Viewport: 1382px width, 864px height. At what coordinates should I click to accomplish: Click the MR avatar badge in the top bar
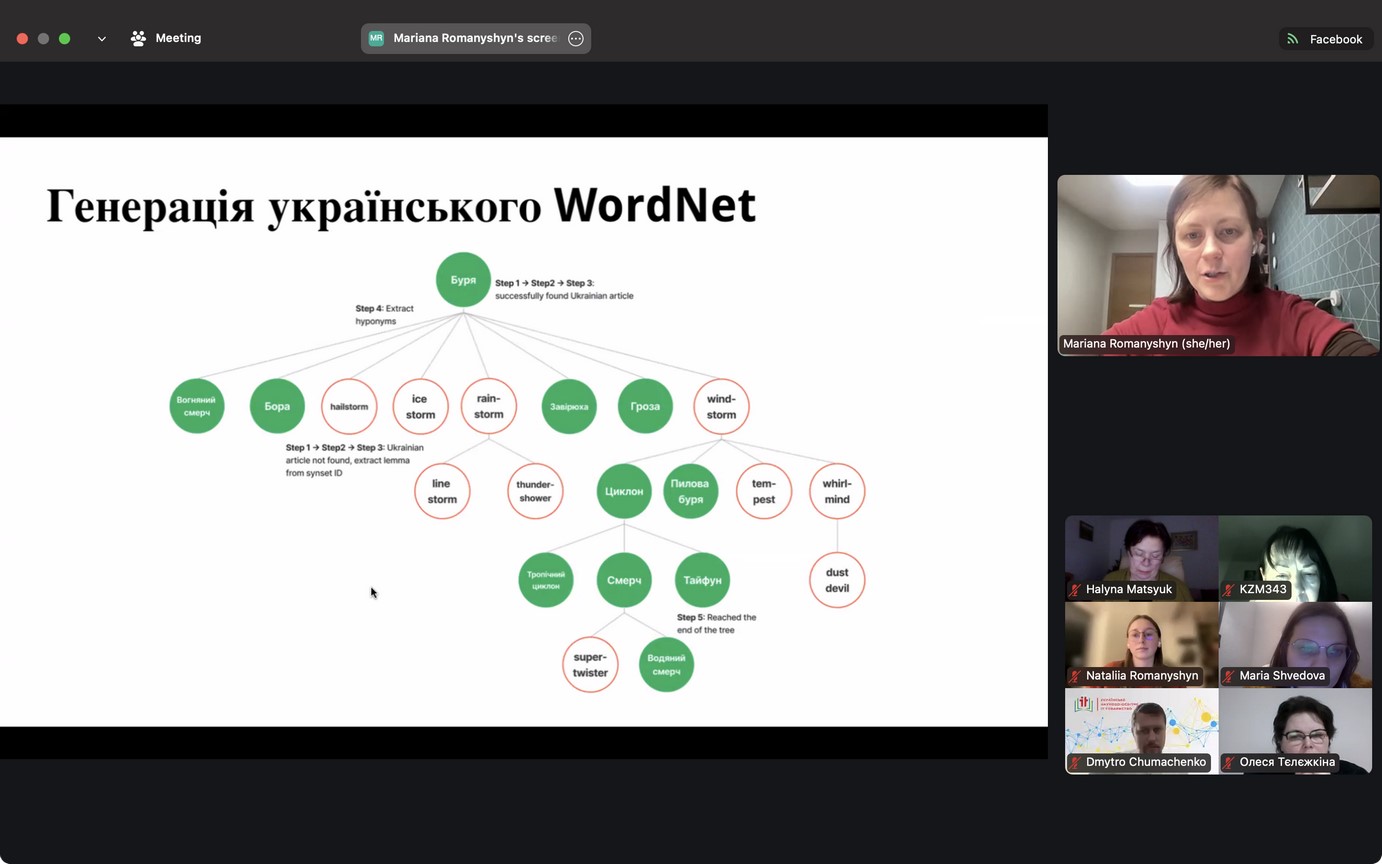pyautogui.click(x=376, y=39)
